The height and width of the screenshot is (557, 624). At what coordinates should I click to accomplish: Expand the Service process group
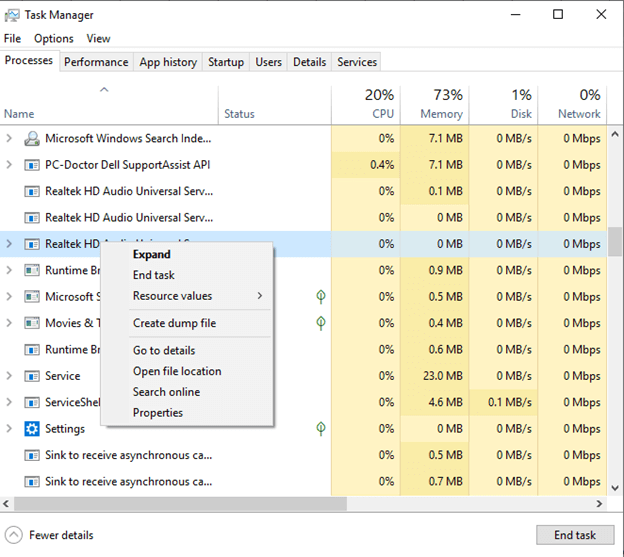[9, 376]
